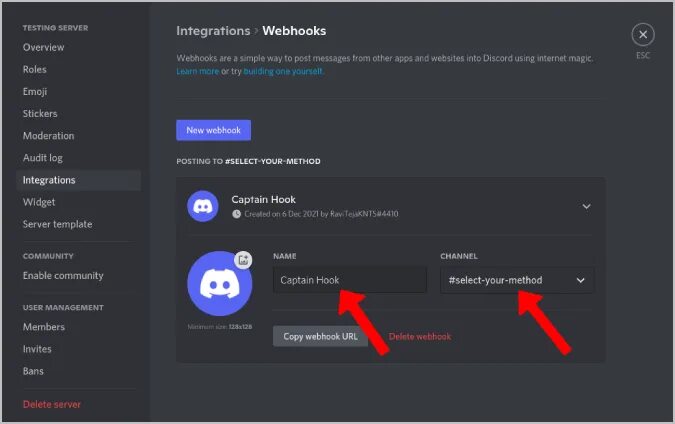Click the clock icon beside creation date
The image size is (675, 424).
(236, 214)
